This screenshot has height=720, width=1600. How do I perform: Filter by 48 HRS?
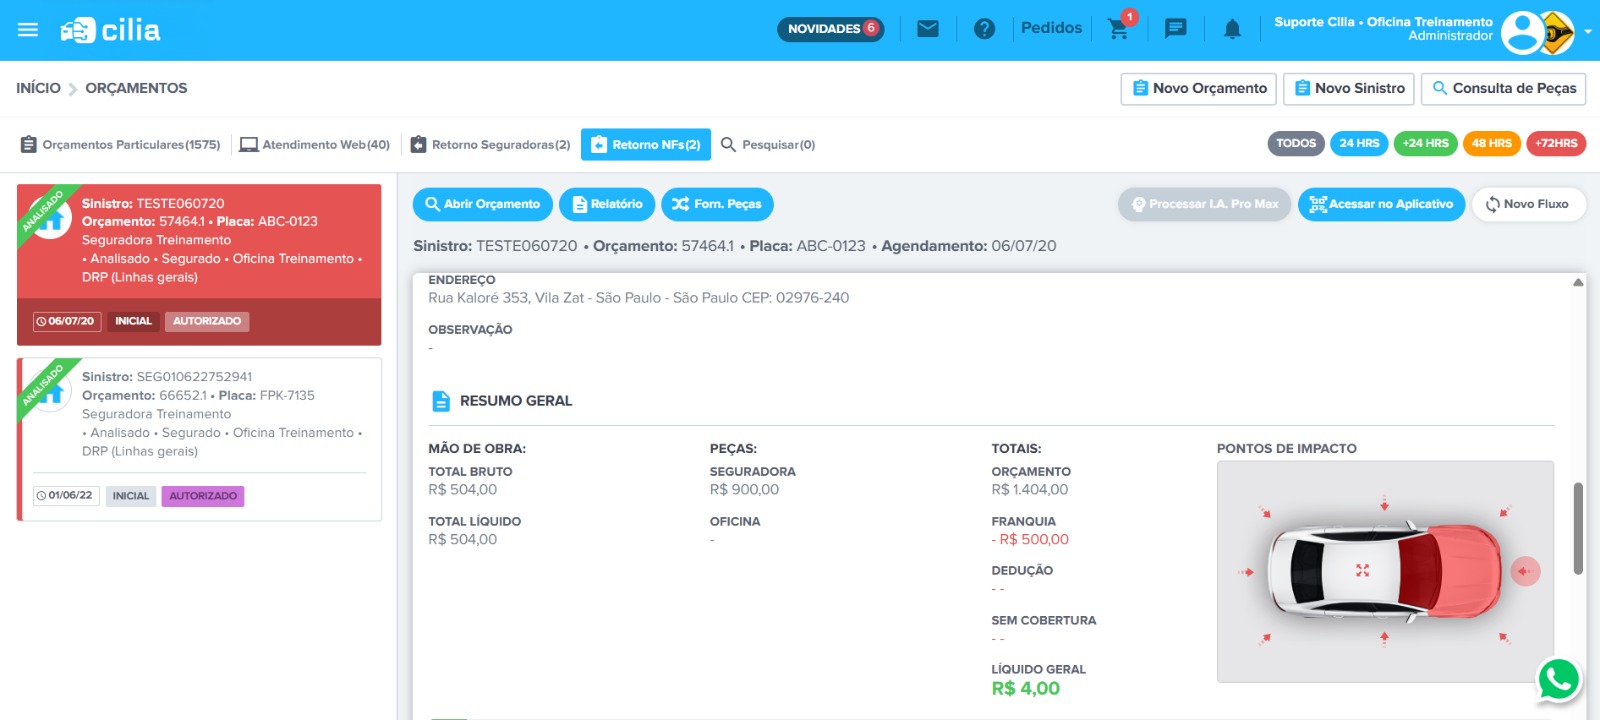coord(1491,143)
